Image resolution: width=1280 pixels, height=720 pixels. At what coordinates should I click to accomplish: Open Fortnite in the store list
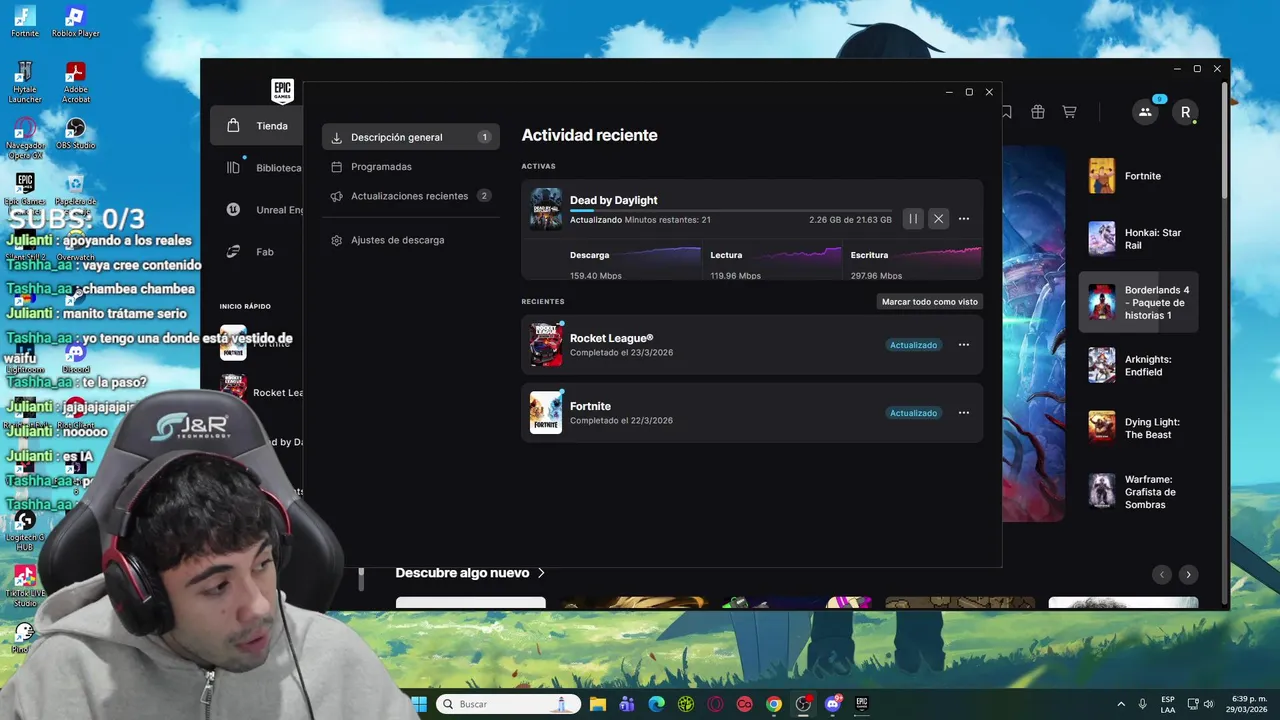[x=1139, y=176]
